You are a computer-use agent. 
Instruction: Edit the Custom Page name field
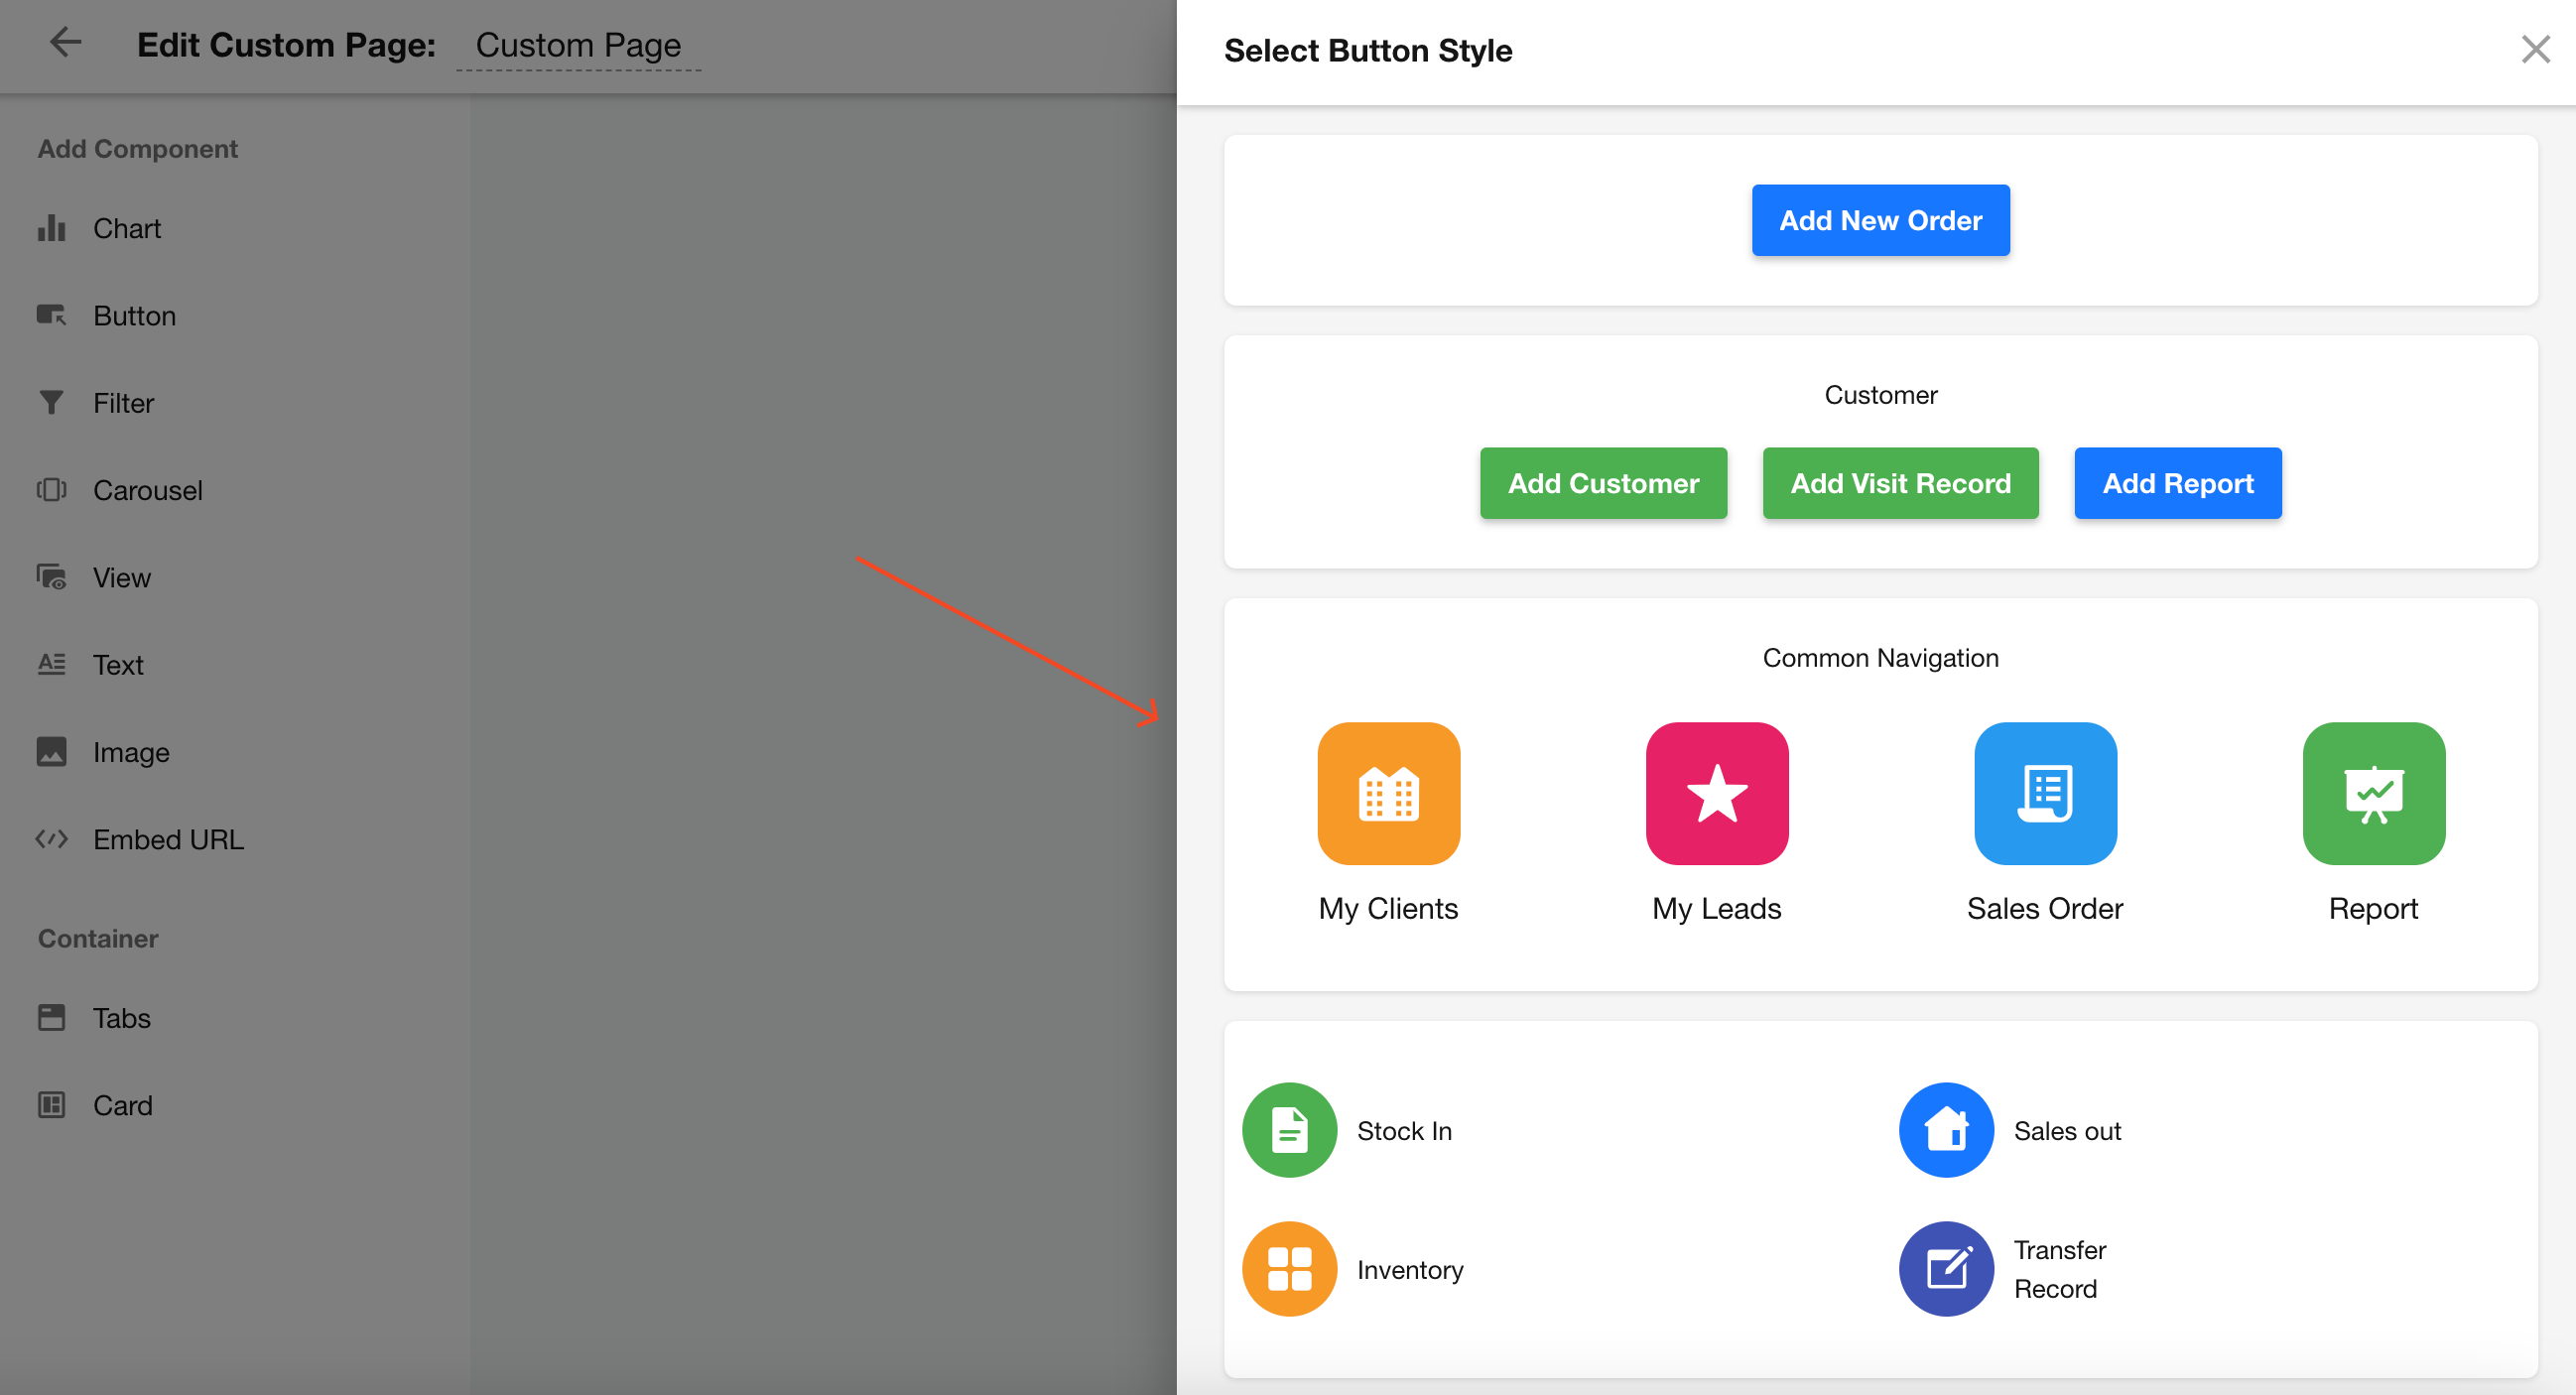pyautogui.click(x=578, y=45)
